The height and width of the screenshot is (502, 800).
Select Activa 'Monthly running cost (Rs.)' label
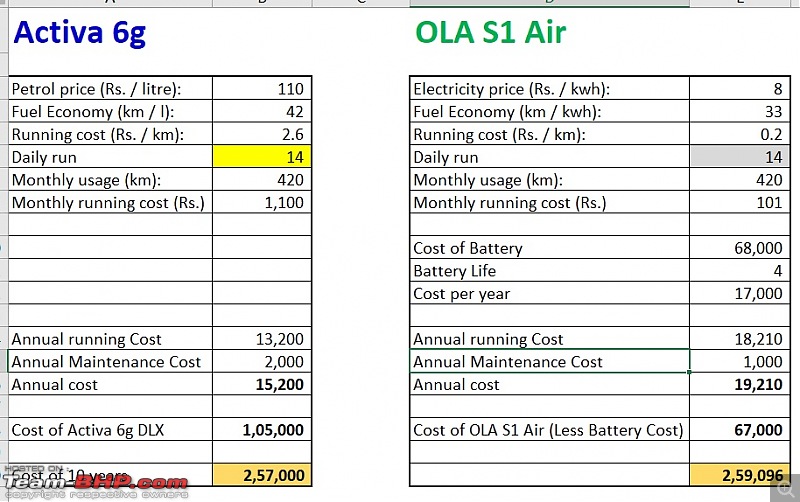click(x=110, y=202)
